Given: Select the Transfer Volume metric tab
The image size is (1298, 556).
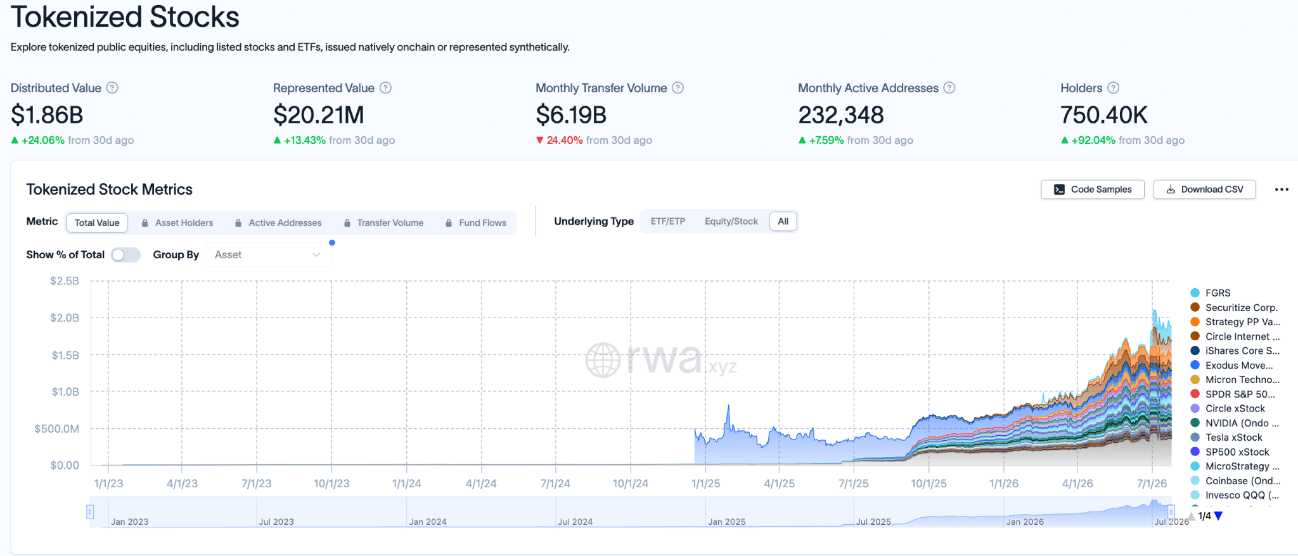Looking at the screenshot, I should tap(383, 223).
